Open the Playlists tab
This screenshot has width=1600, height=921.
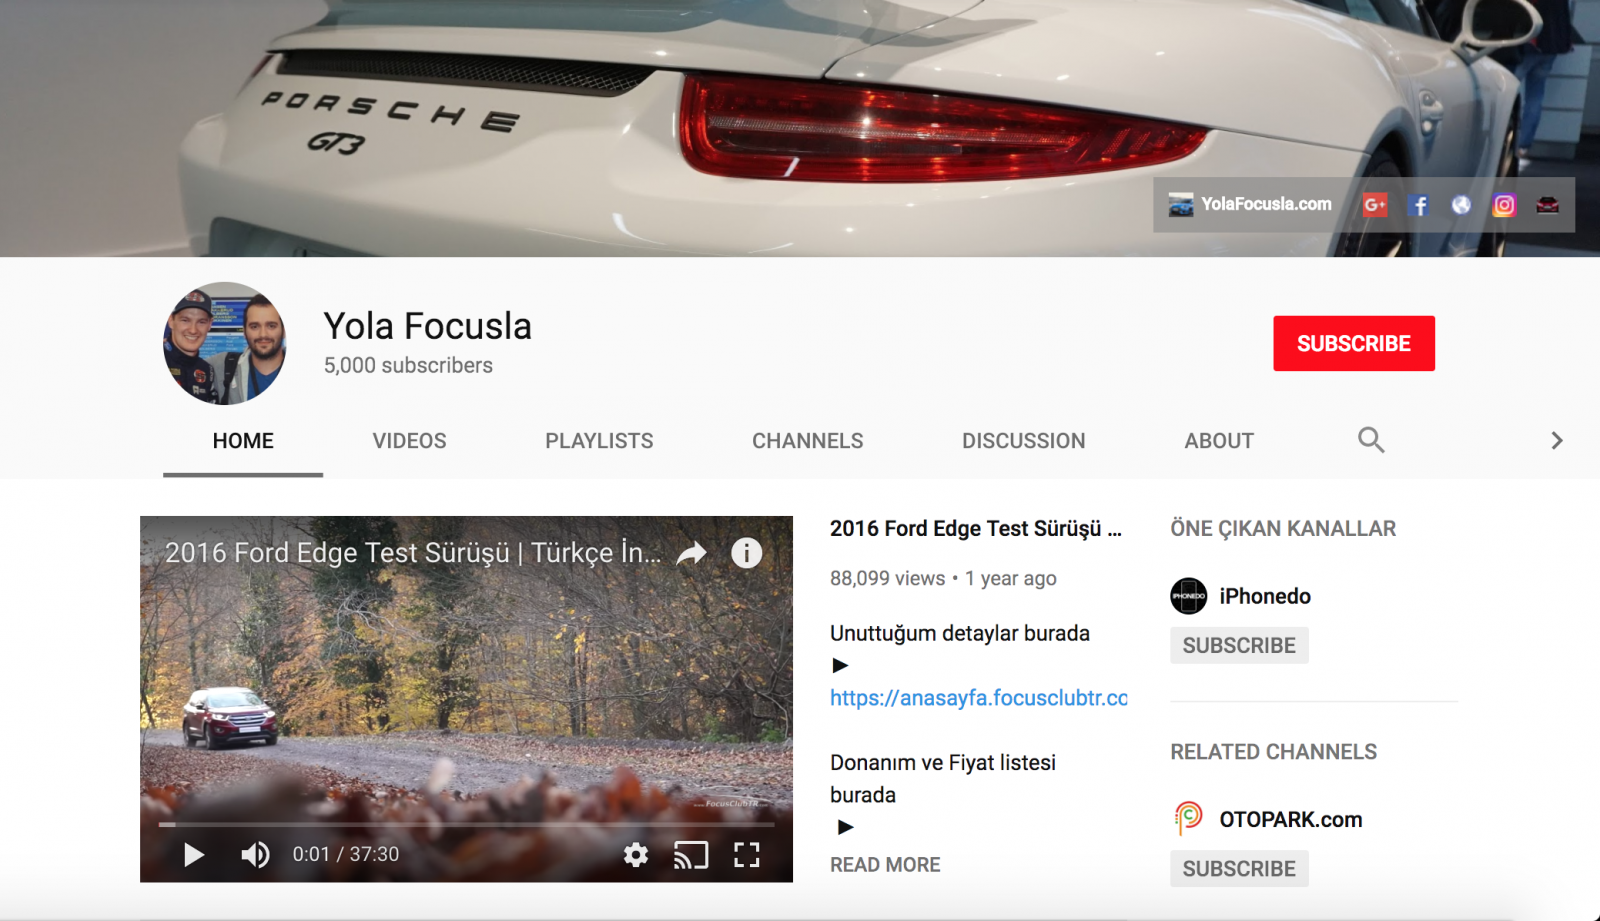(x=599, y=441)
